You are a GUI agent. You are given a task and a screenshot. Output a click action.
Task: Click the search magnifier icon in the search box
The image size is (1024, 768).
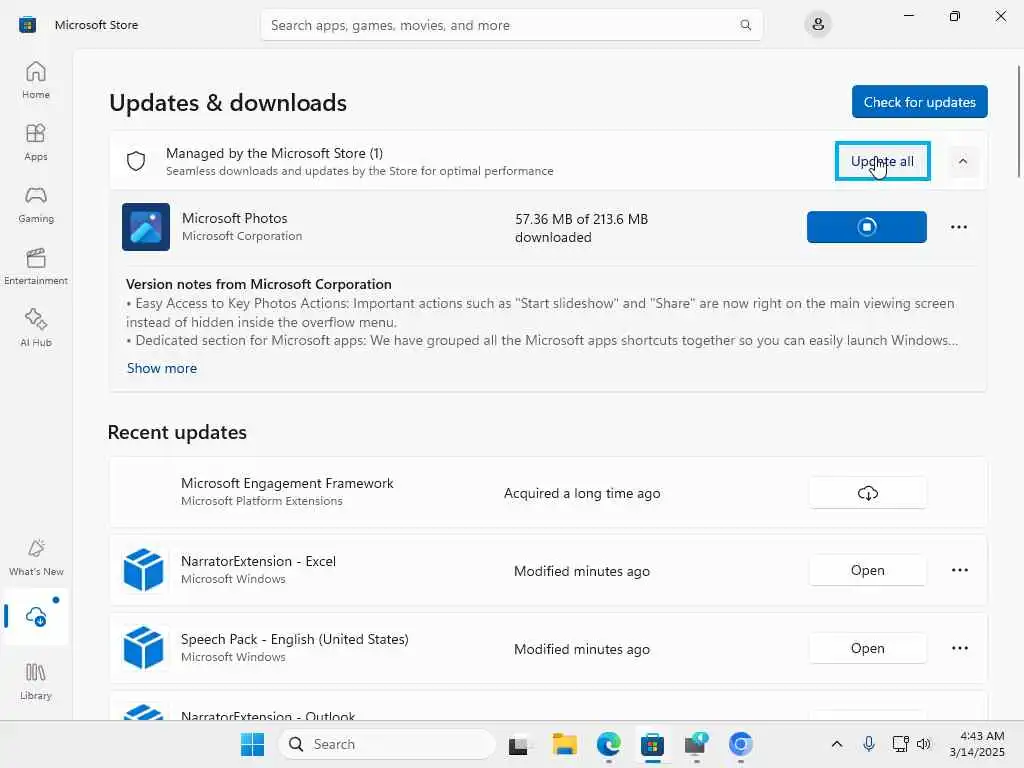click(x=745, y=25)
